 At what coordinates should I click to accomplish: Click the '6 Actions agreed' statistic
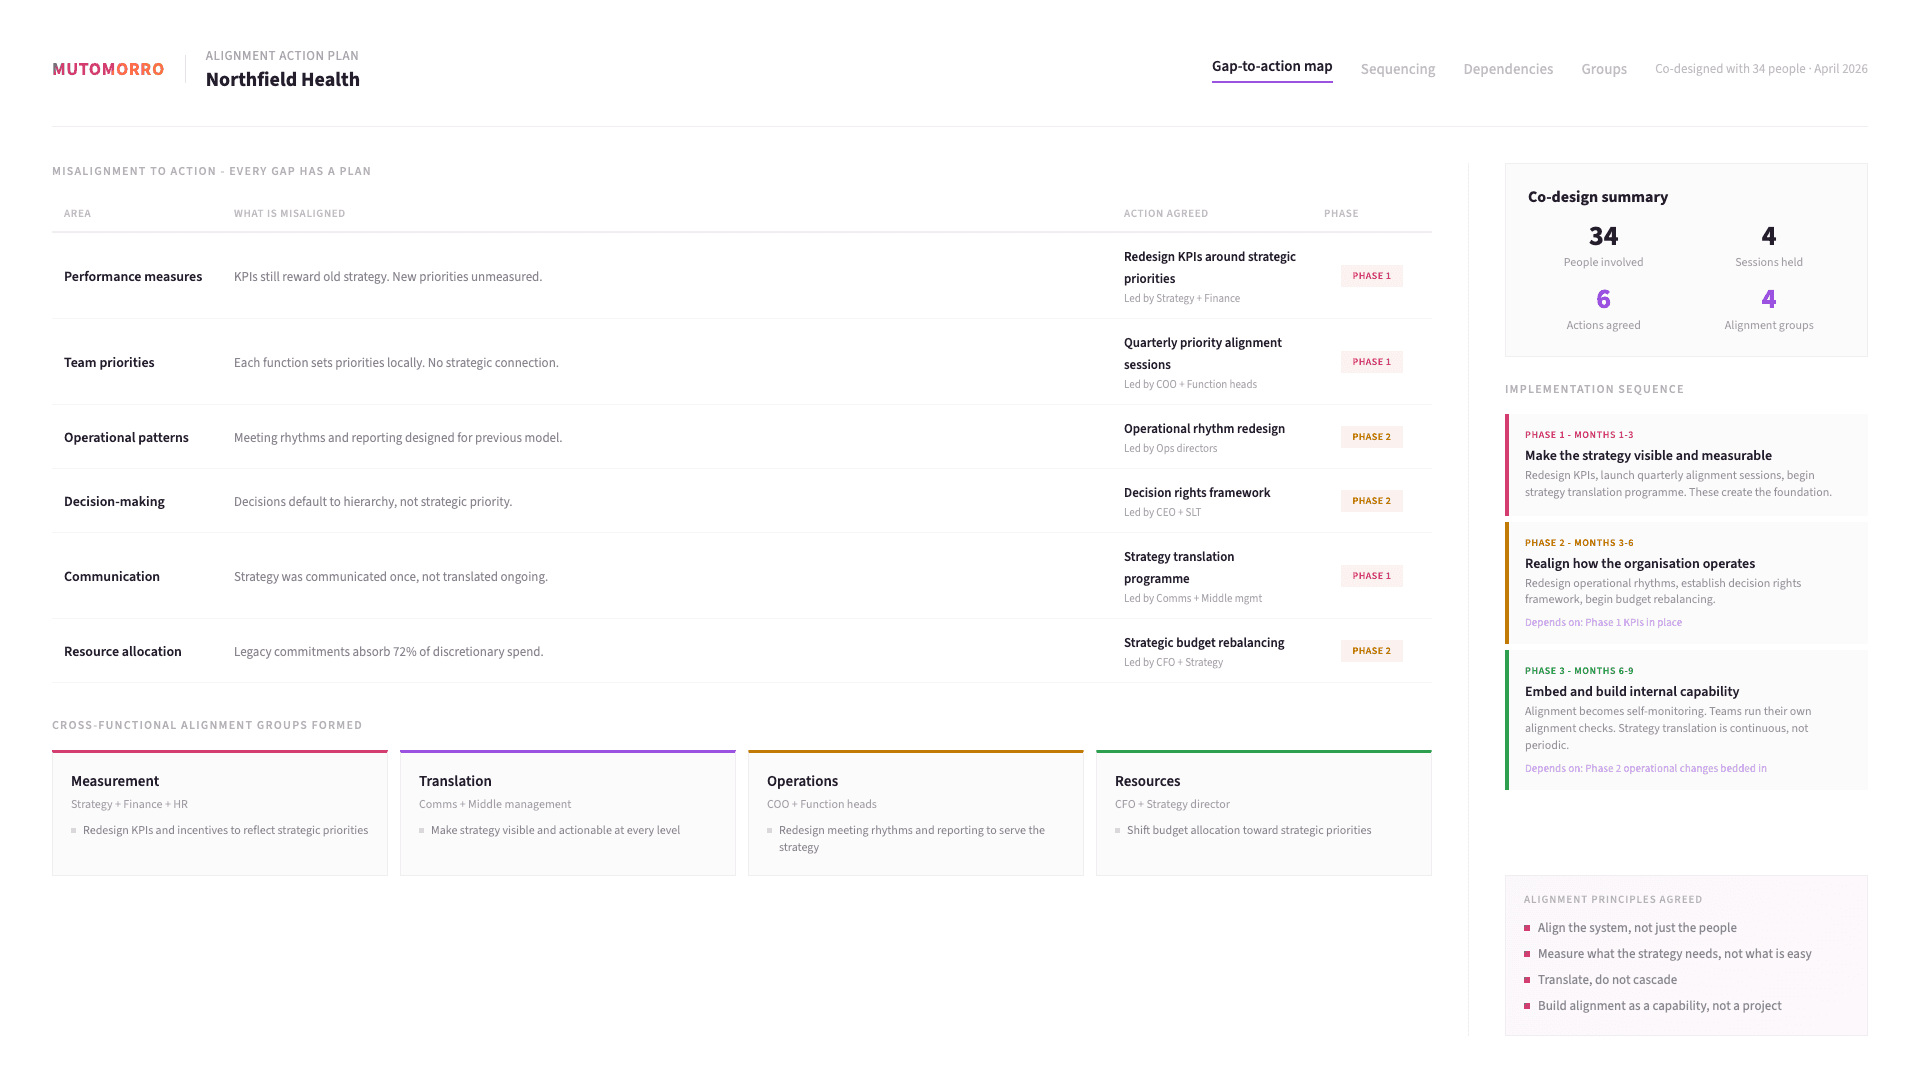tap(1603, 308)
